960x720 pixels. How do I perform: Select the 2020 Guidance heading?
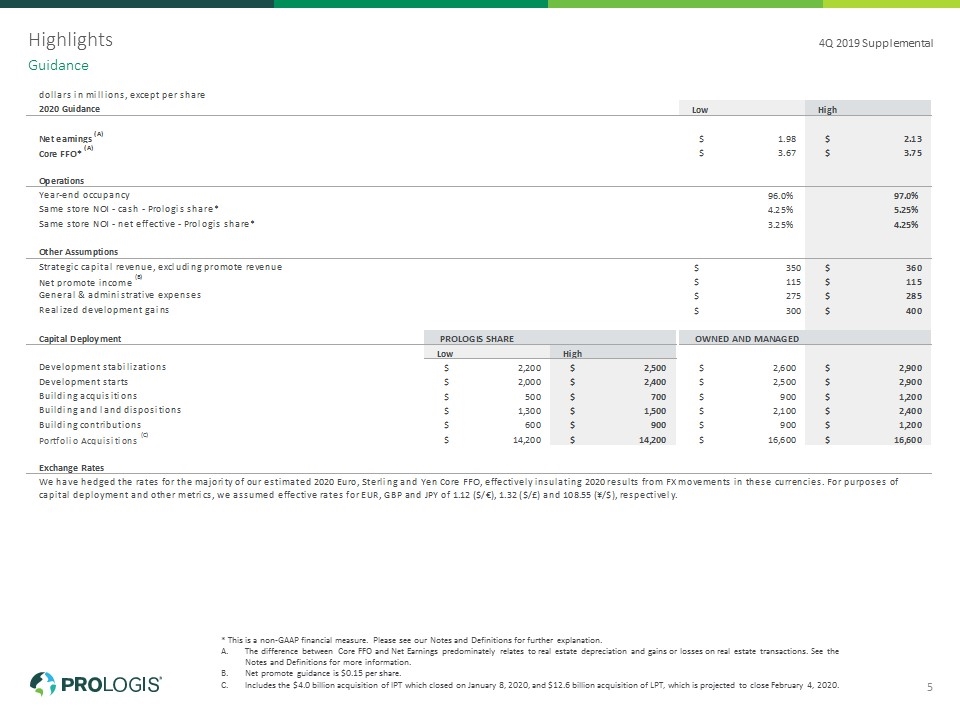click(x=69, y=109)
